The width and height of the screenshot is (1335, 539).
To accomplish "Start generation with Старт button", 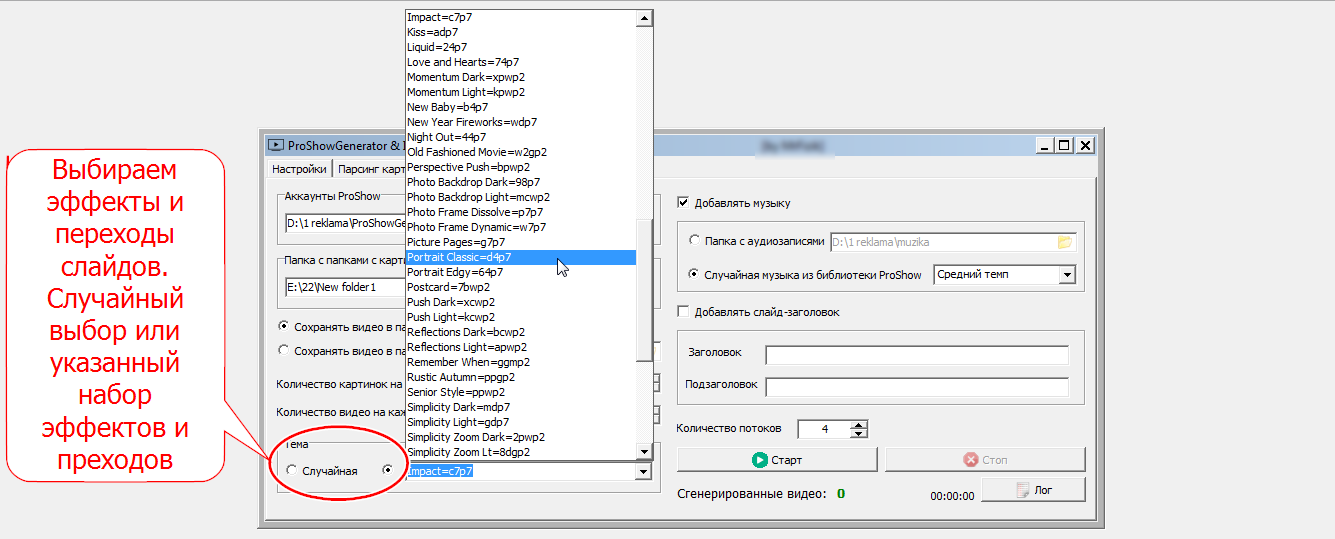I will (777, 460).
